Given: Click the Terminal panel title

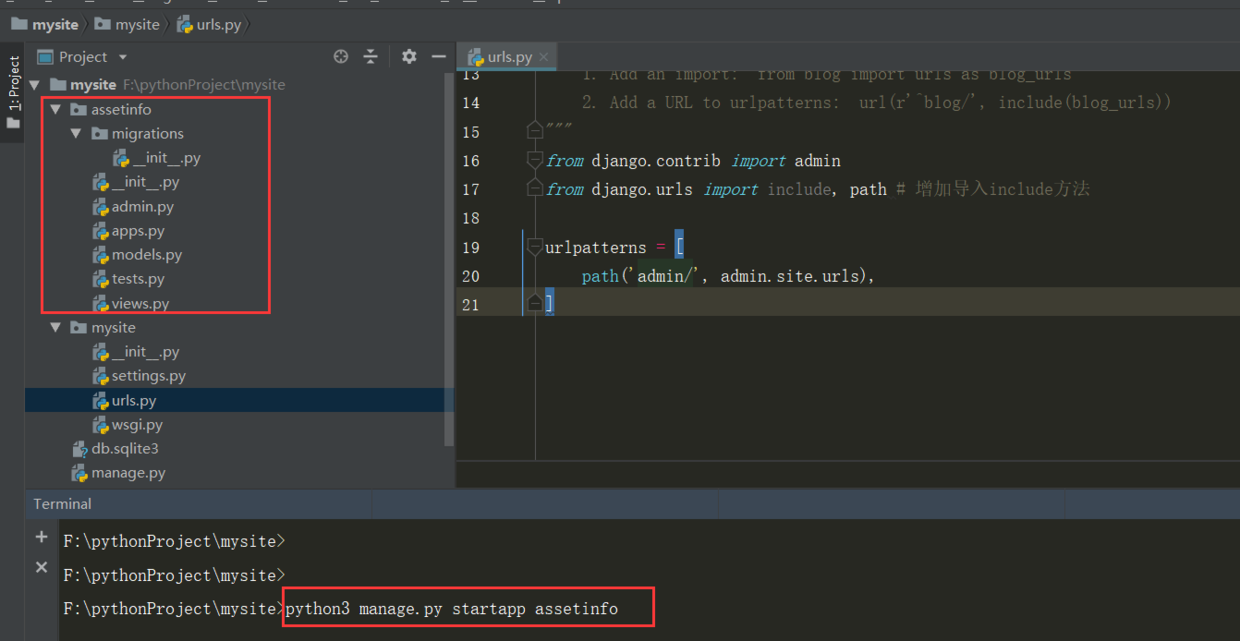Looking at the screenshot, I should [62, 504].
